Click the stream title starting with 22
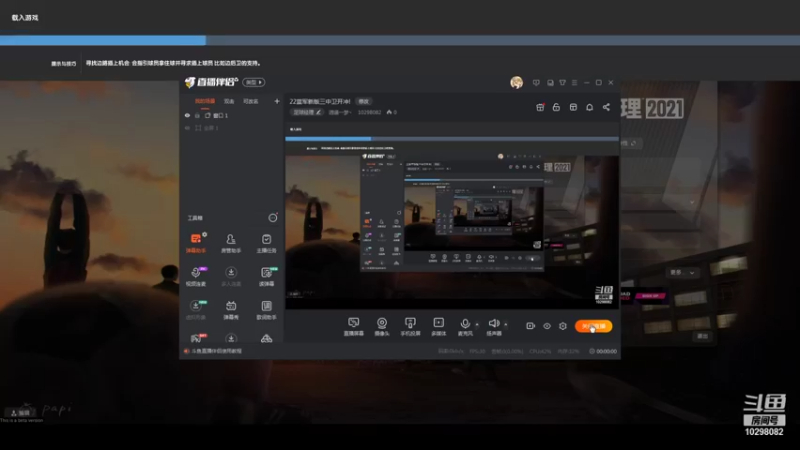Screen dimensions: 800x450 coord(320,102)
